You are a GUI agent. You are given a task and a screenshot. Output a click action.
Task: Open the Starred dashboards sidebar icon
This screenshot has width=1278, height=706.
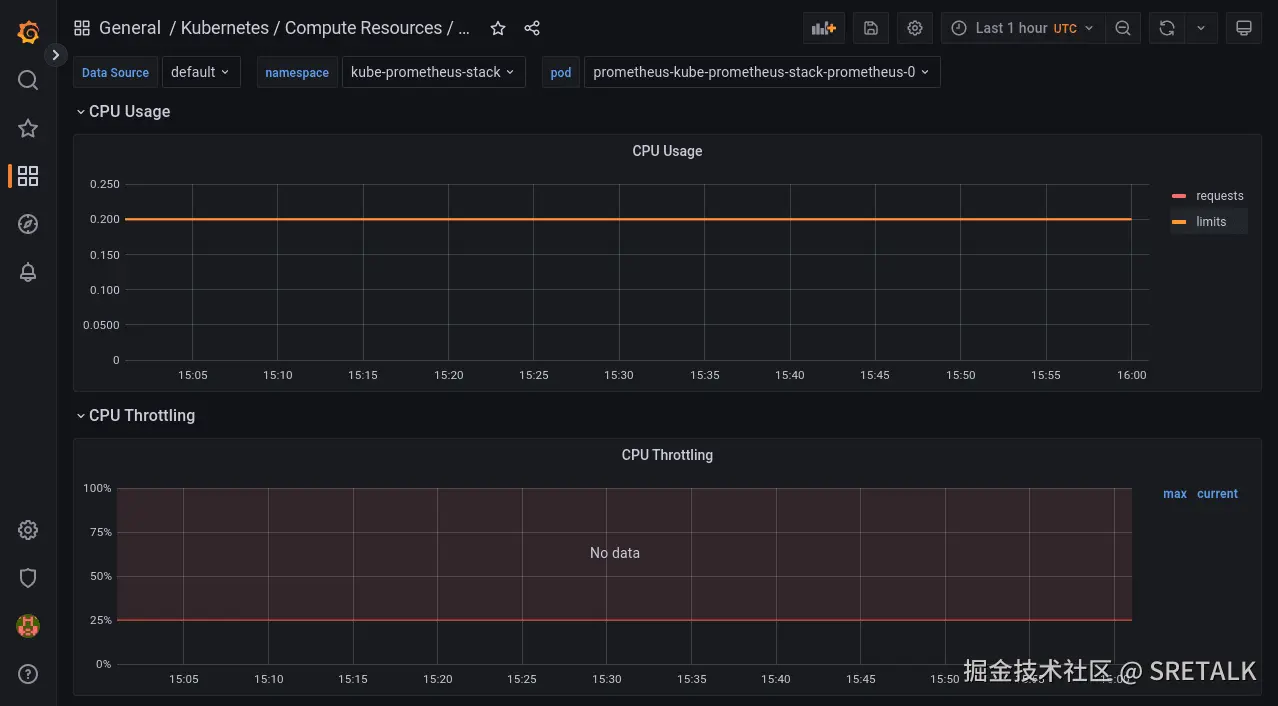(28, 128)
